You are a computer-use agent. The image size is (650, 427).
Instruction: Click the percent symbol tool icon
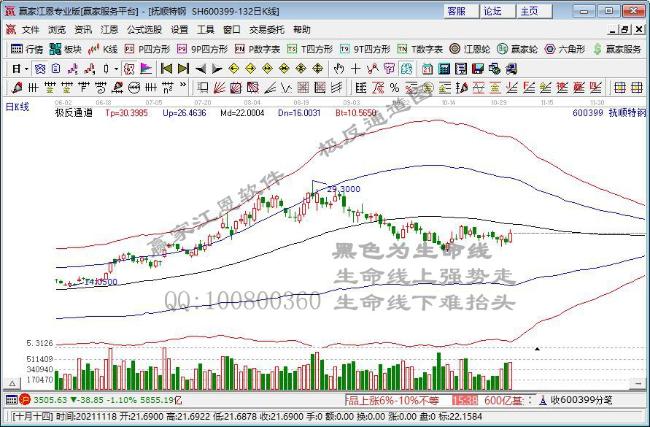click(x=394, y=87)
